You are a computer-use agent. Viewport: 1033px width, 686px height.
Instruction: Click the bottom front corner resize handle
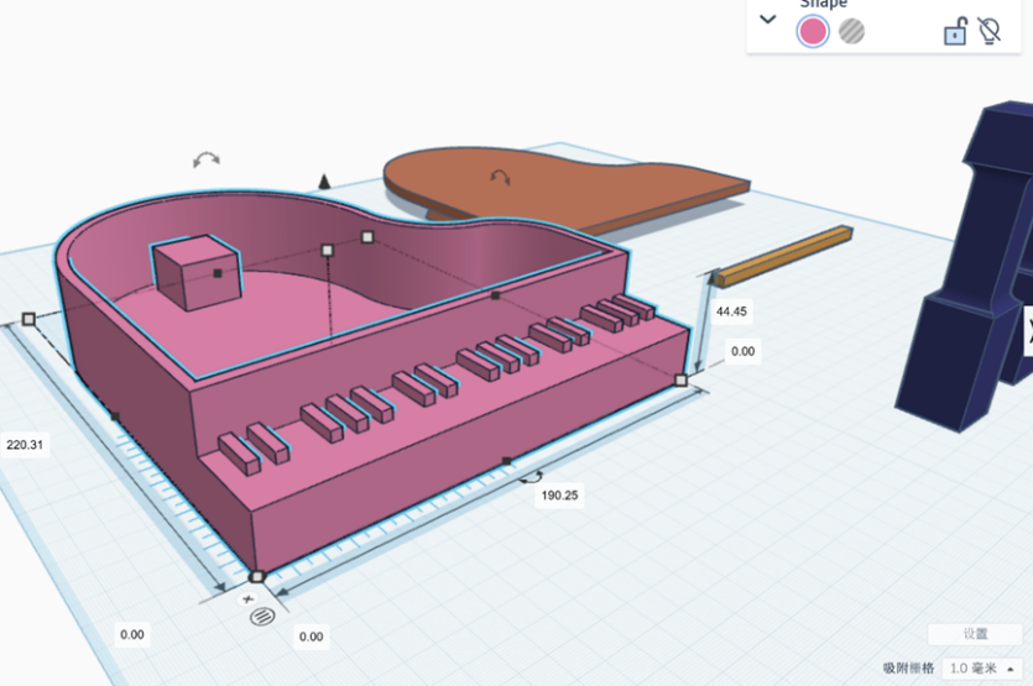[257, 577]
